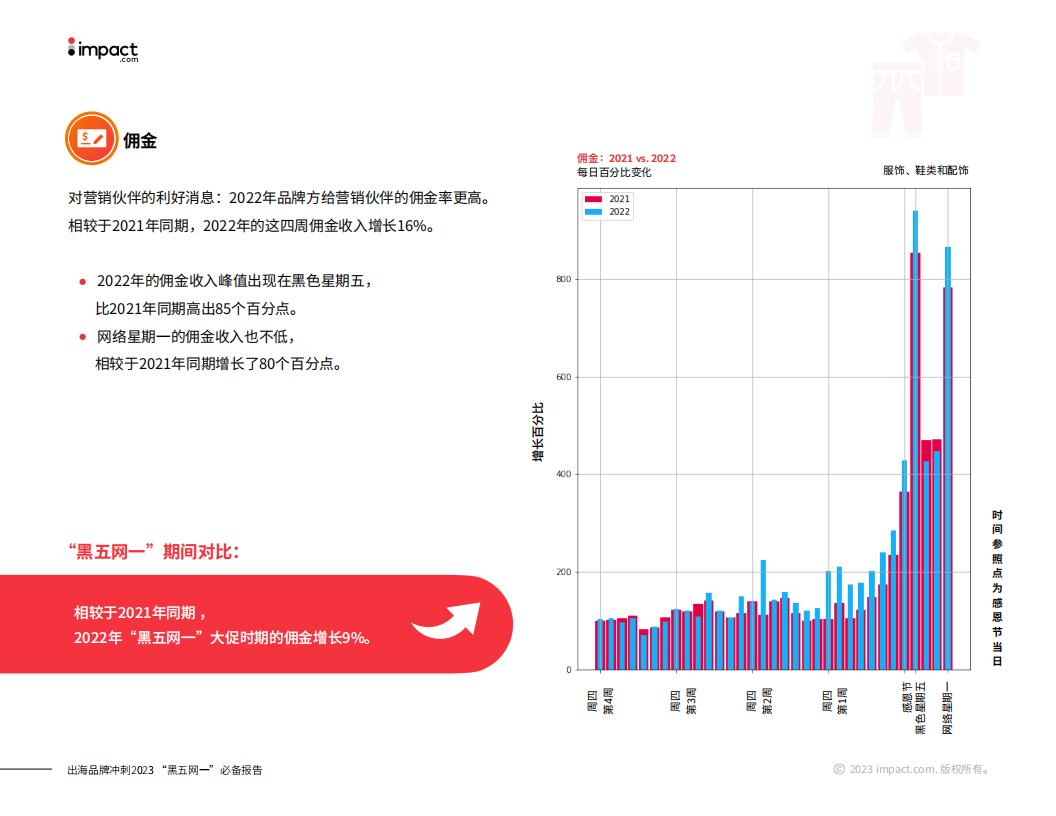Click the 增长百分比 y-axis label
The height and width of the screenshot is (816, 1056).
coord(538,432)
